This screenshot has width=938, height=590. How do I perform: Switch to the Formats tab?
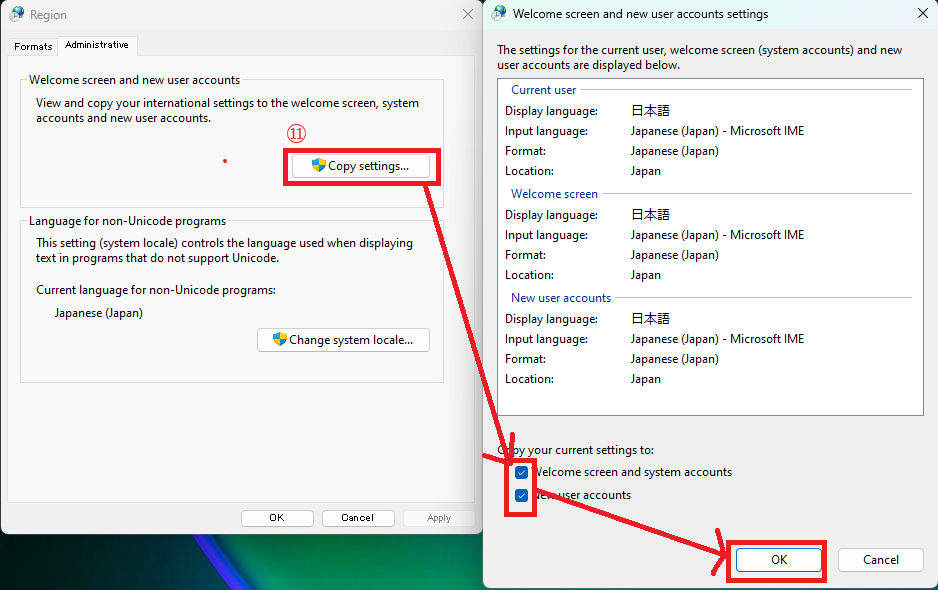[x=33, y=45]
